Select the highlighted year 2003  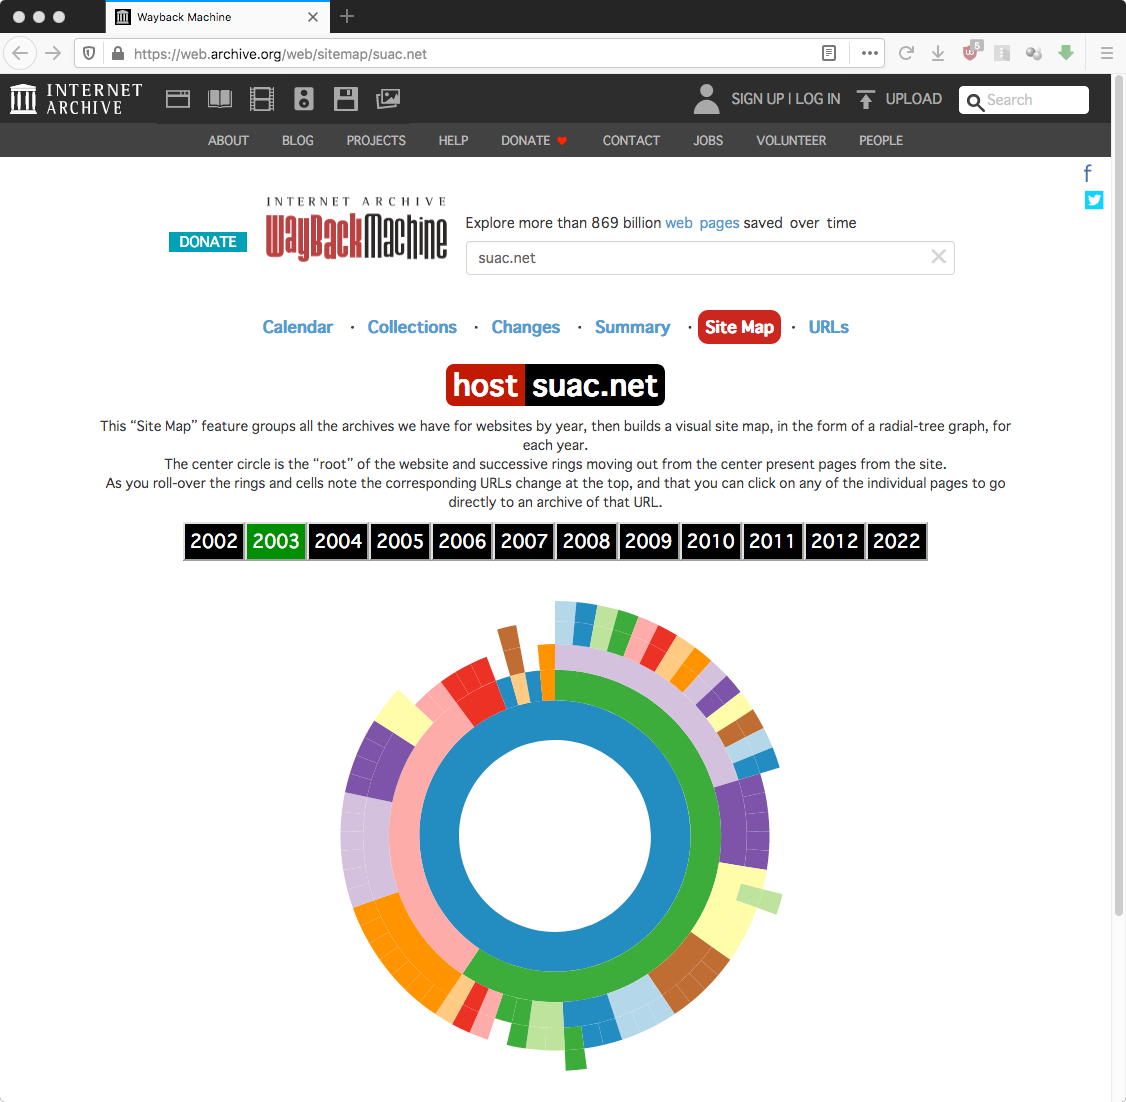coord(276,541)
